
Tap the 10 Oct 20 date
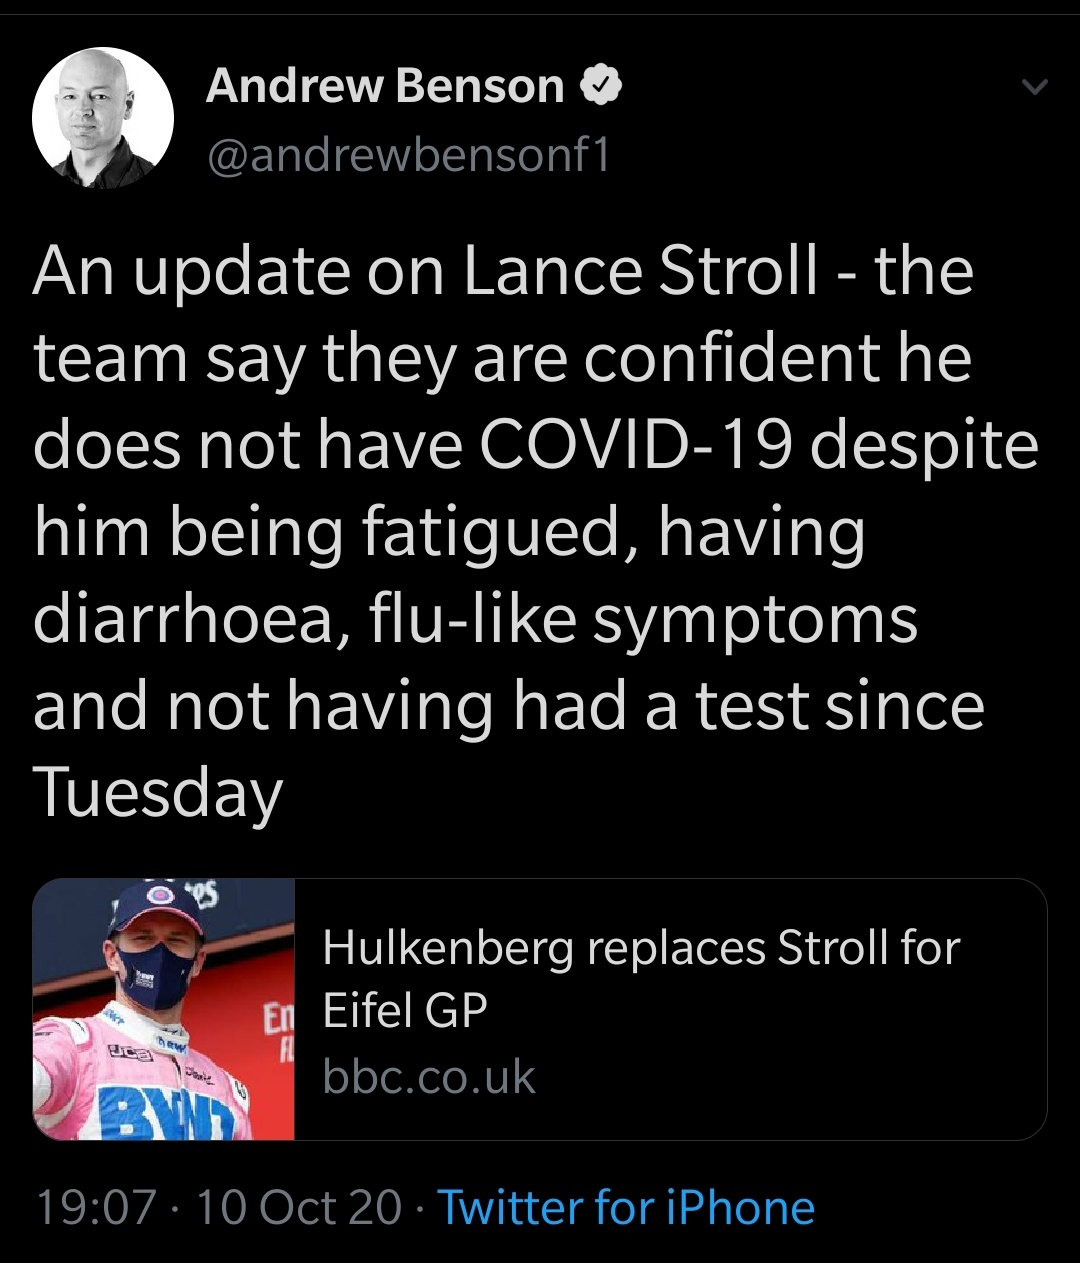(298, 1207)
